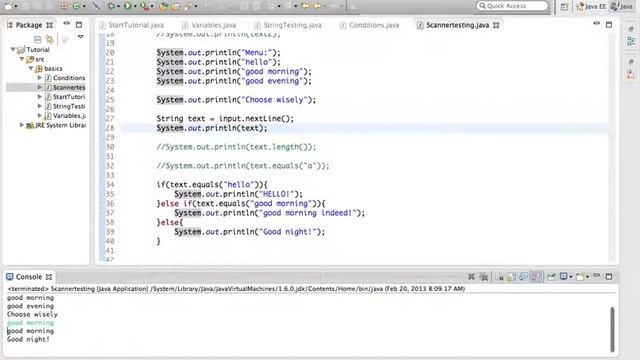Image resolution: width=640 pixels, height=360 pixels.
Task: Open the Debug button dropdown arrow
Action: [119, 7]
